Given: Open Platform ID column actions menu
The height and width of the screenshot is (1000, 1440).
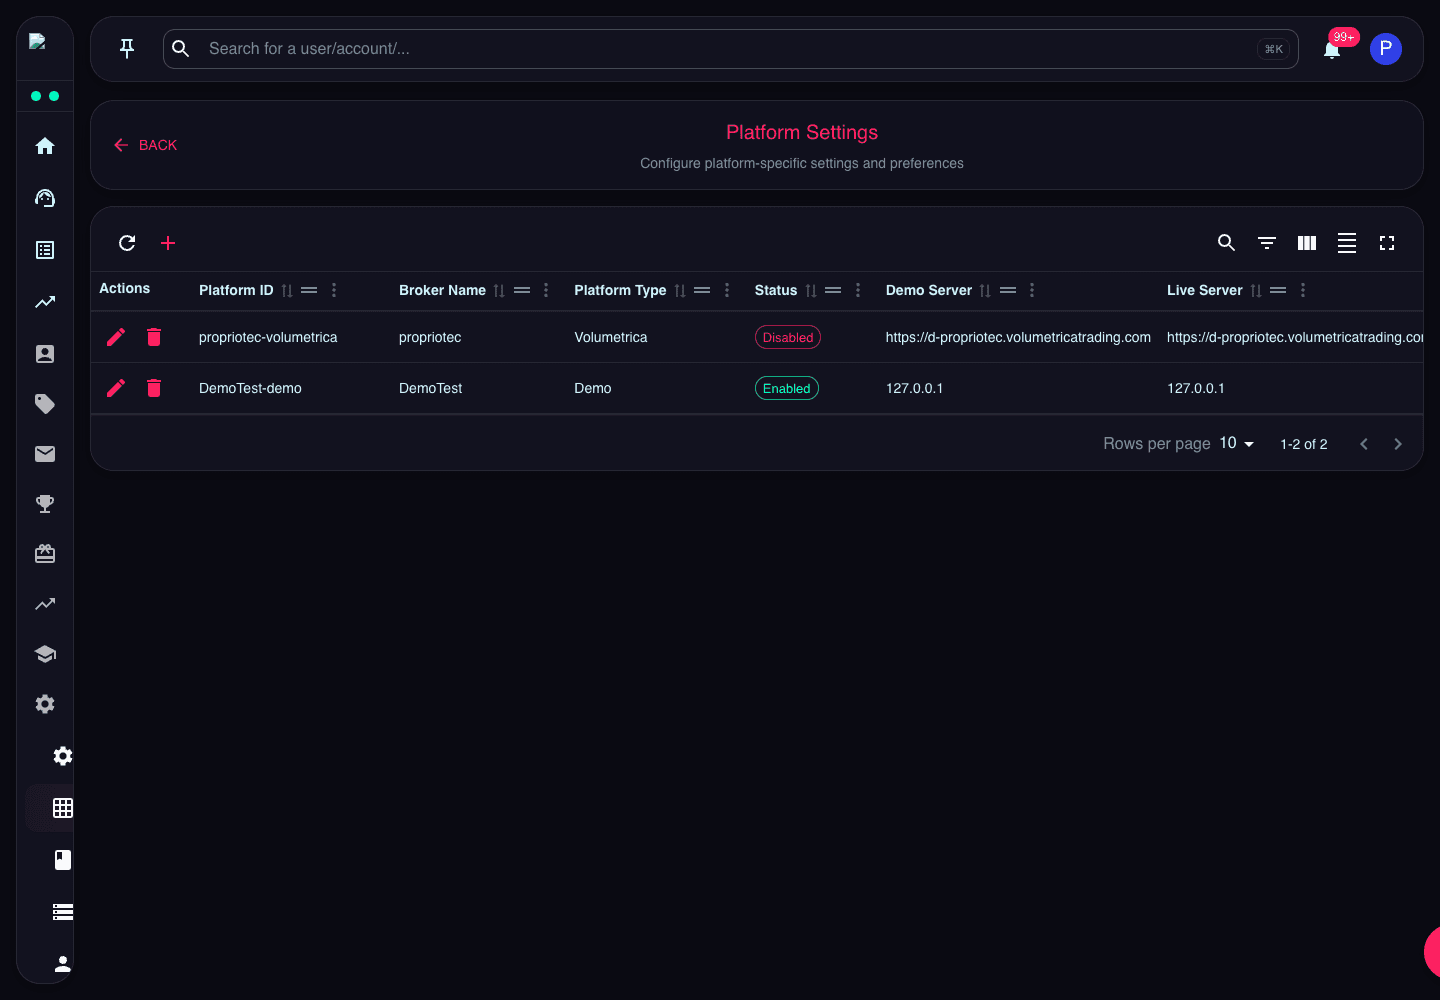Looking at the screenshot, I should (334, 290).
